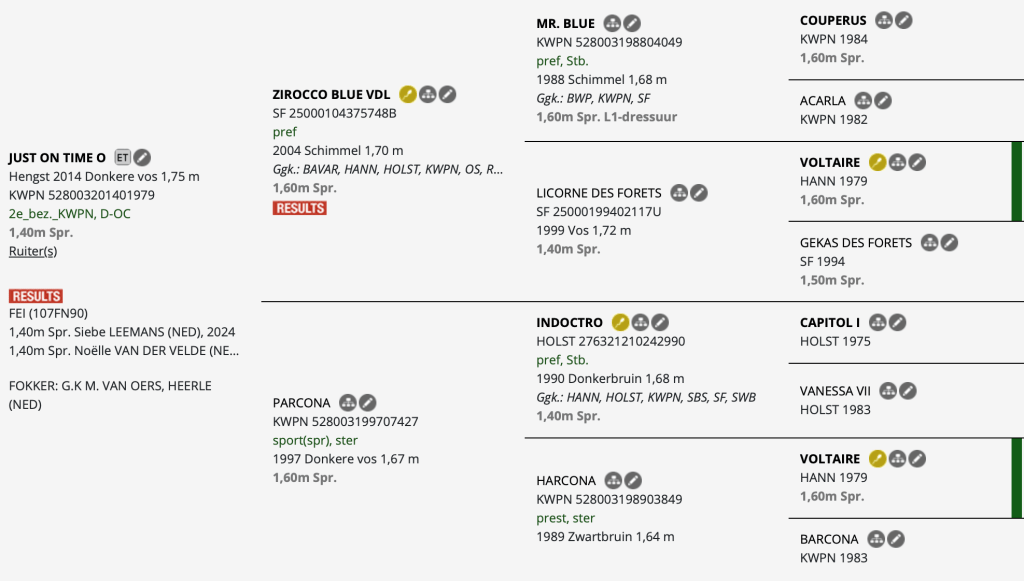Select the Indoctro horse name
Screen dimensions: 1024x581
(x=570, y=323)
